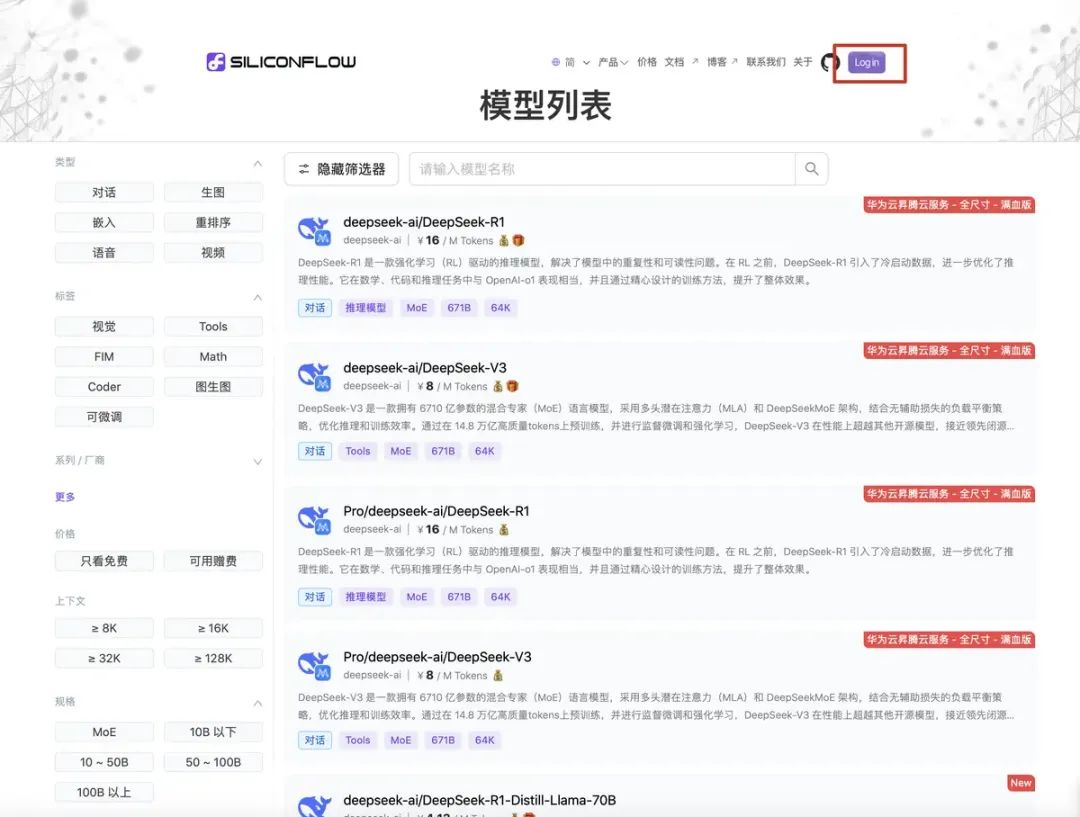This screenshot has width=1080, height=817.
Task: Open the Pro/deepseek-ai/DeepSeek-V3 model title
Action: click(437, 657)
